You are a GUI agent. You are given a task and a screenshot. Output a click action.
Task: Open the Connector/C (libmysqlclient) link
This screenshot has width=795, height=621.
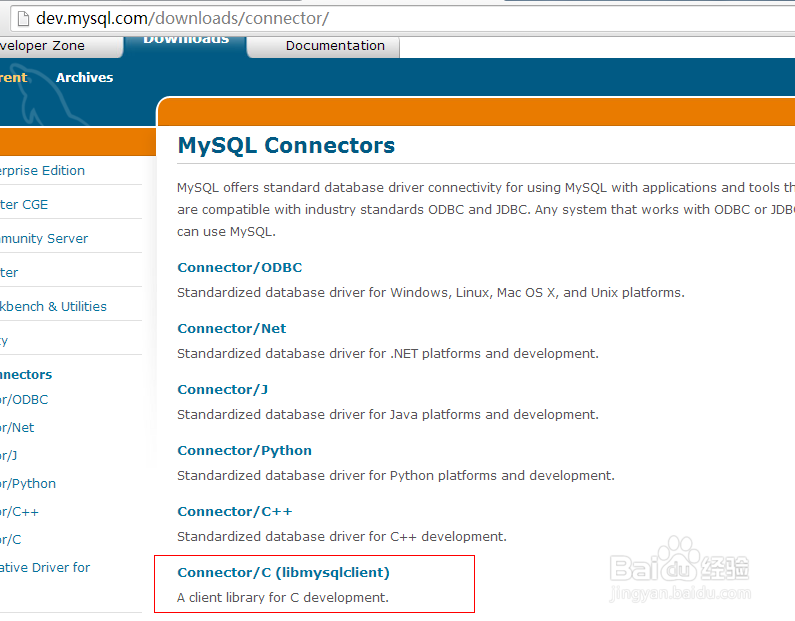click(283, 572)
